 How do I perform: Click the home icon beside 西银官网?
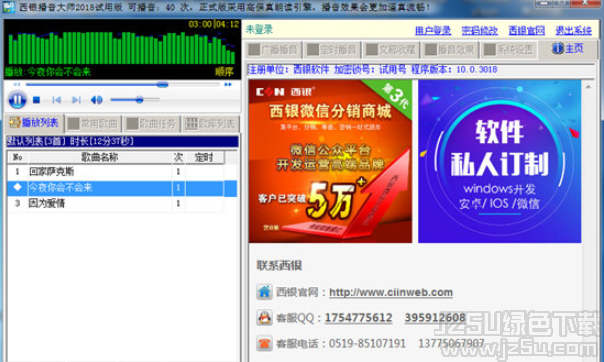[265, 292]
